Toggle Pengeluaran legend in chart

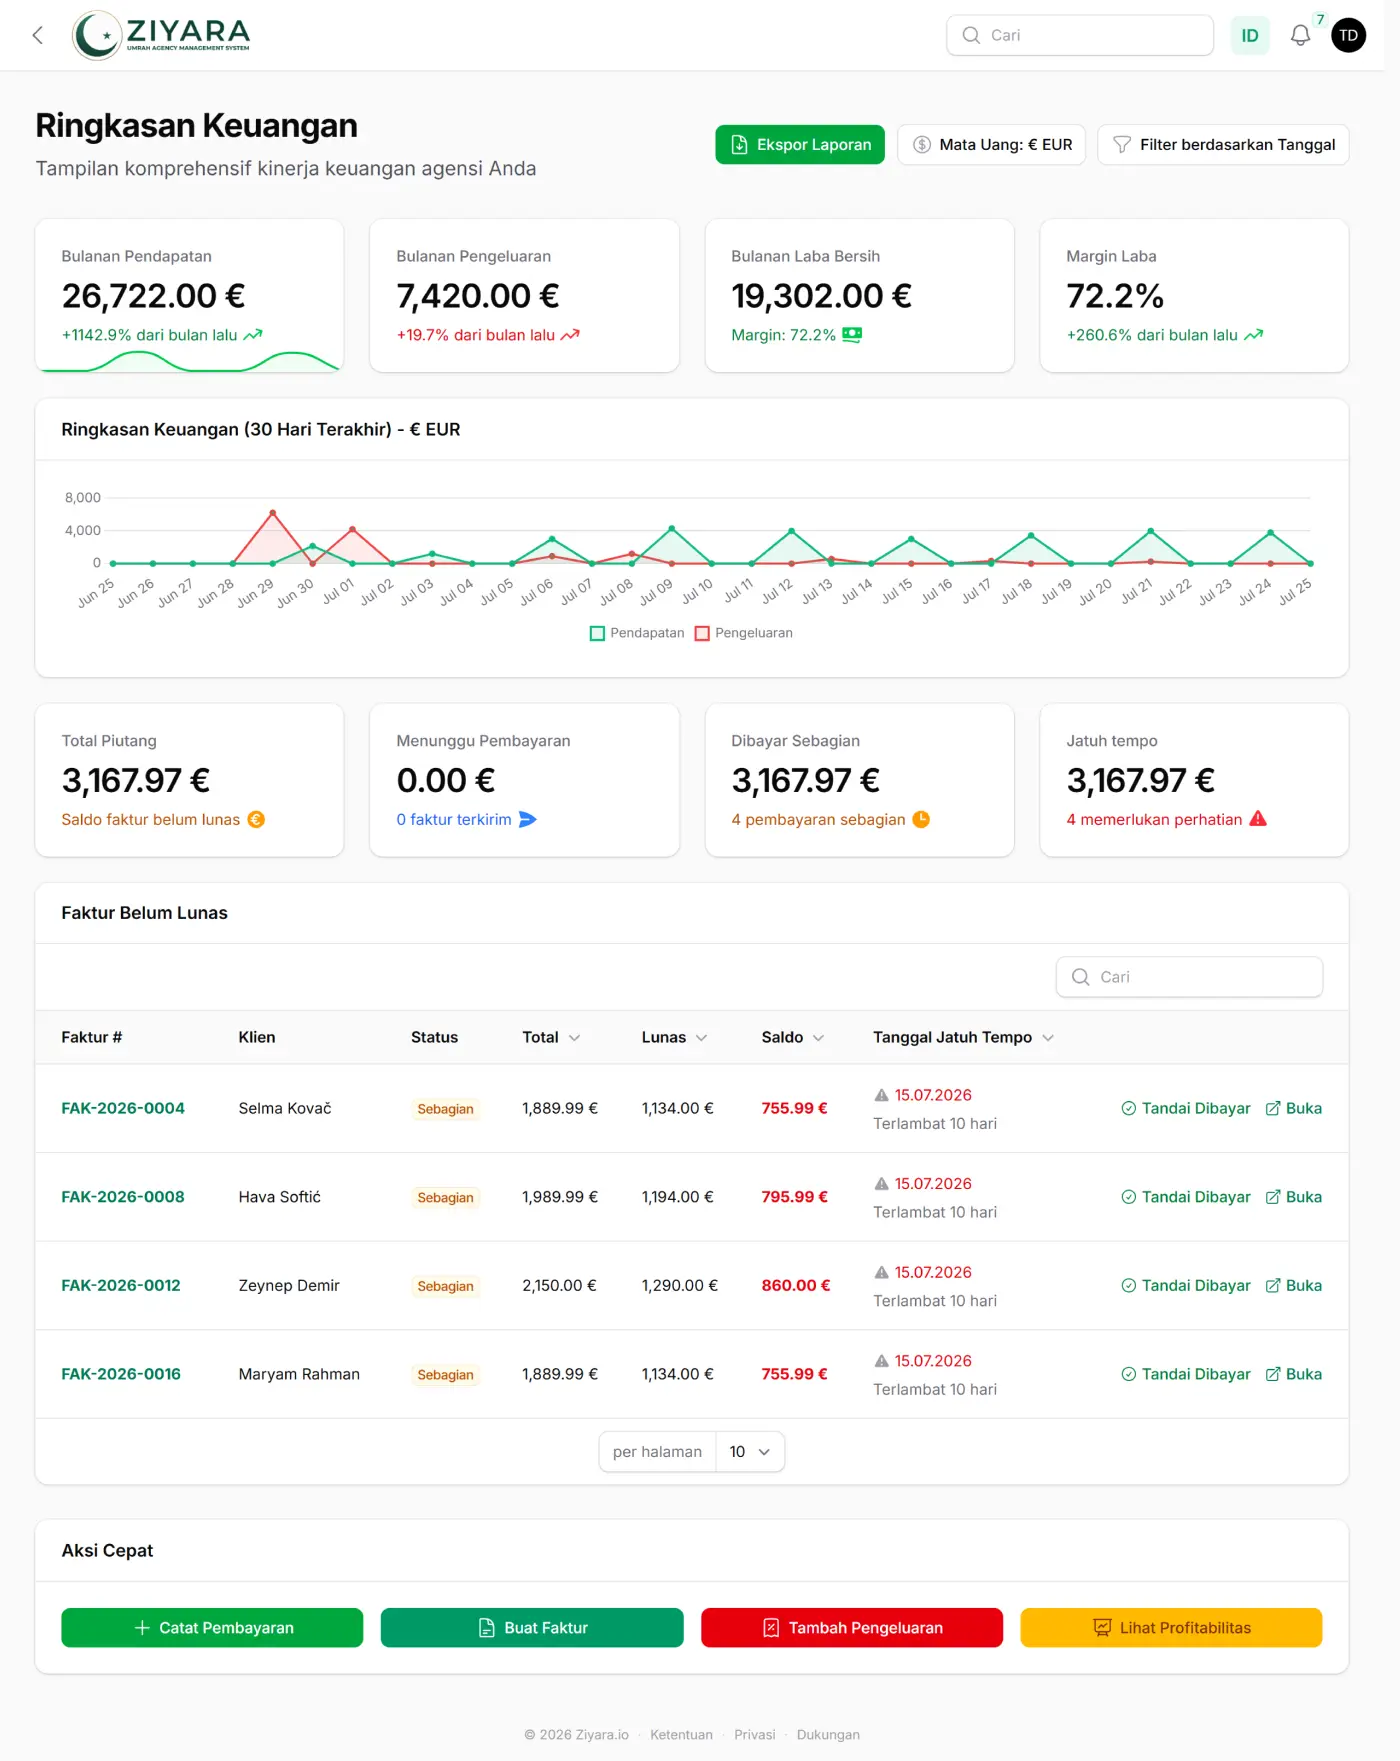744,633
